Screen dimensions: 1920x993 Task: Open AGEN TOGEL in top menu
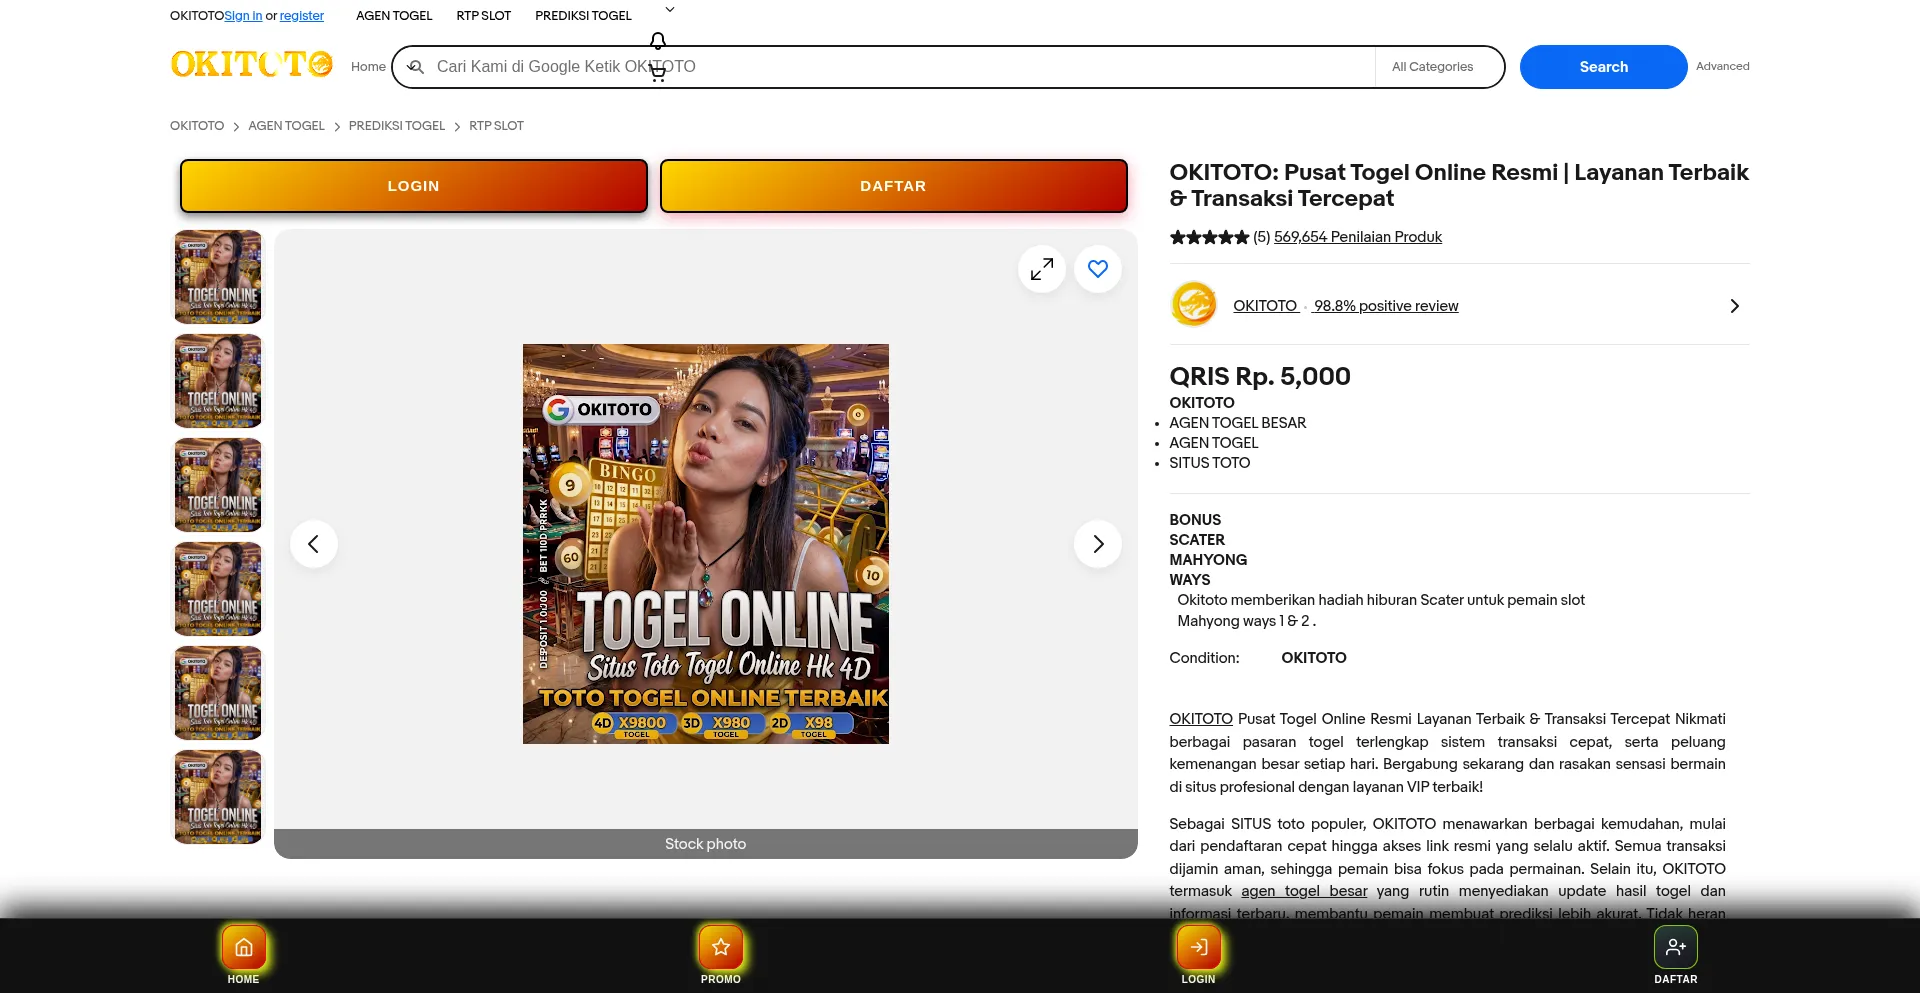pyautogui.click(x=394, y=16)
